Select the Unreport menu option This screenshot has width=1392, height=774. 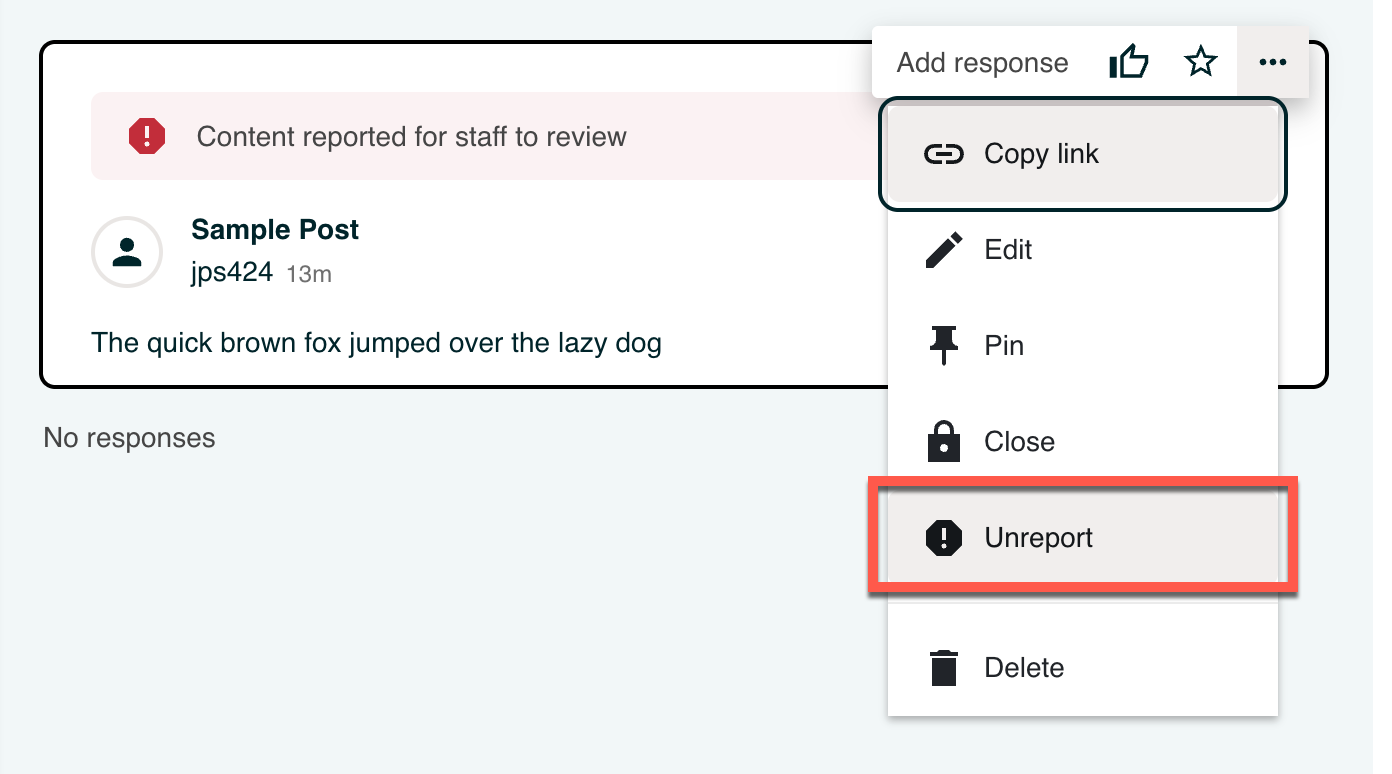(1038, 538)
